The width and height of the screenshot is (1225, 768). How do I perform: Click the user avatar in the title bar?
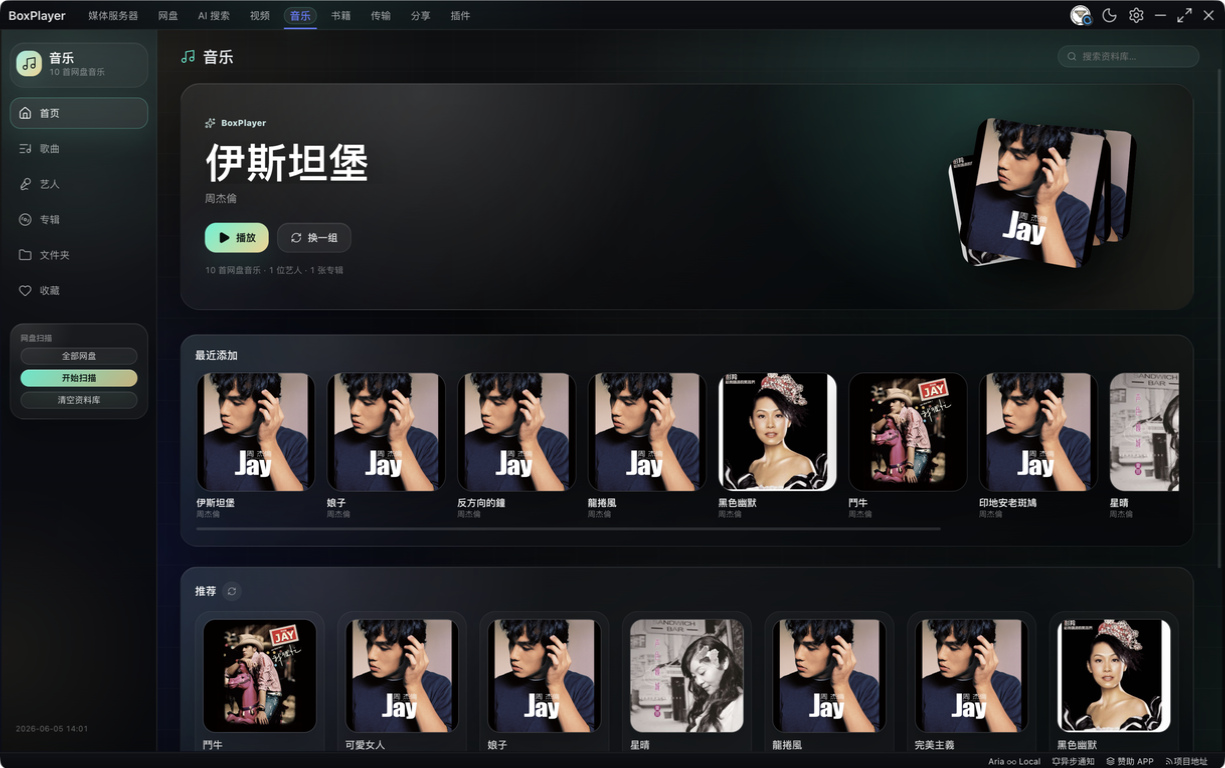[1080, 15]
